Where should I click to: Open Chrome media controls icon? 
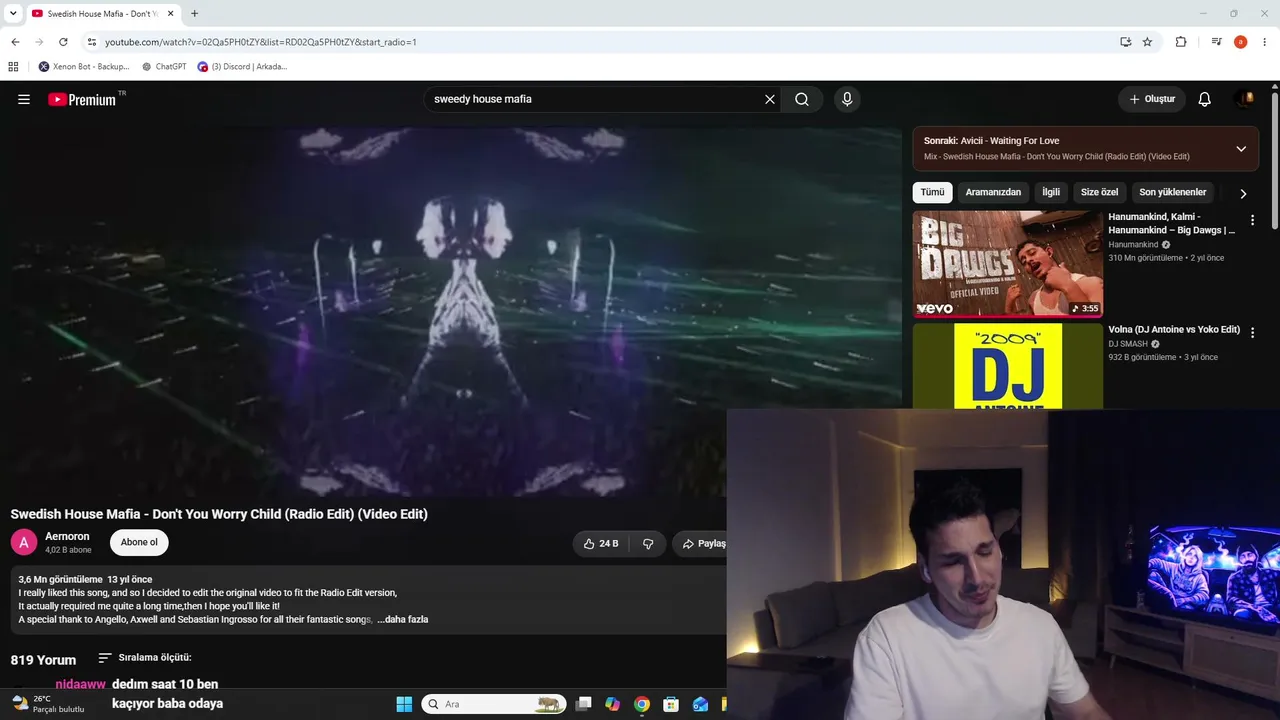tap(1216, 42)
